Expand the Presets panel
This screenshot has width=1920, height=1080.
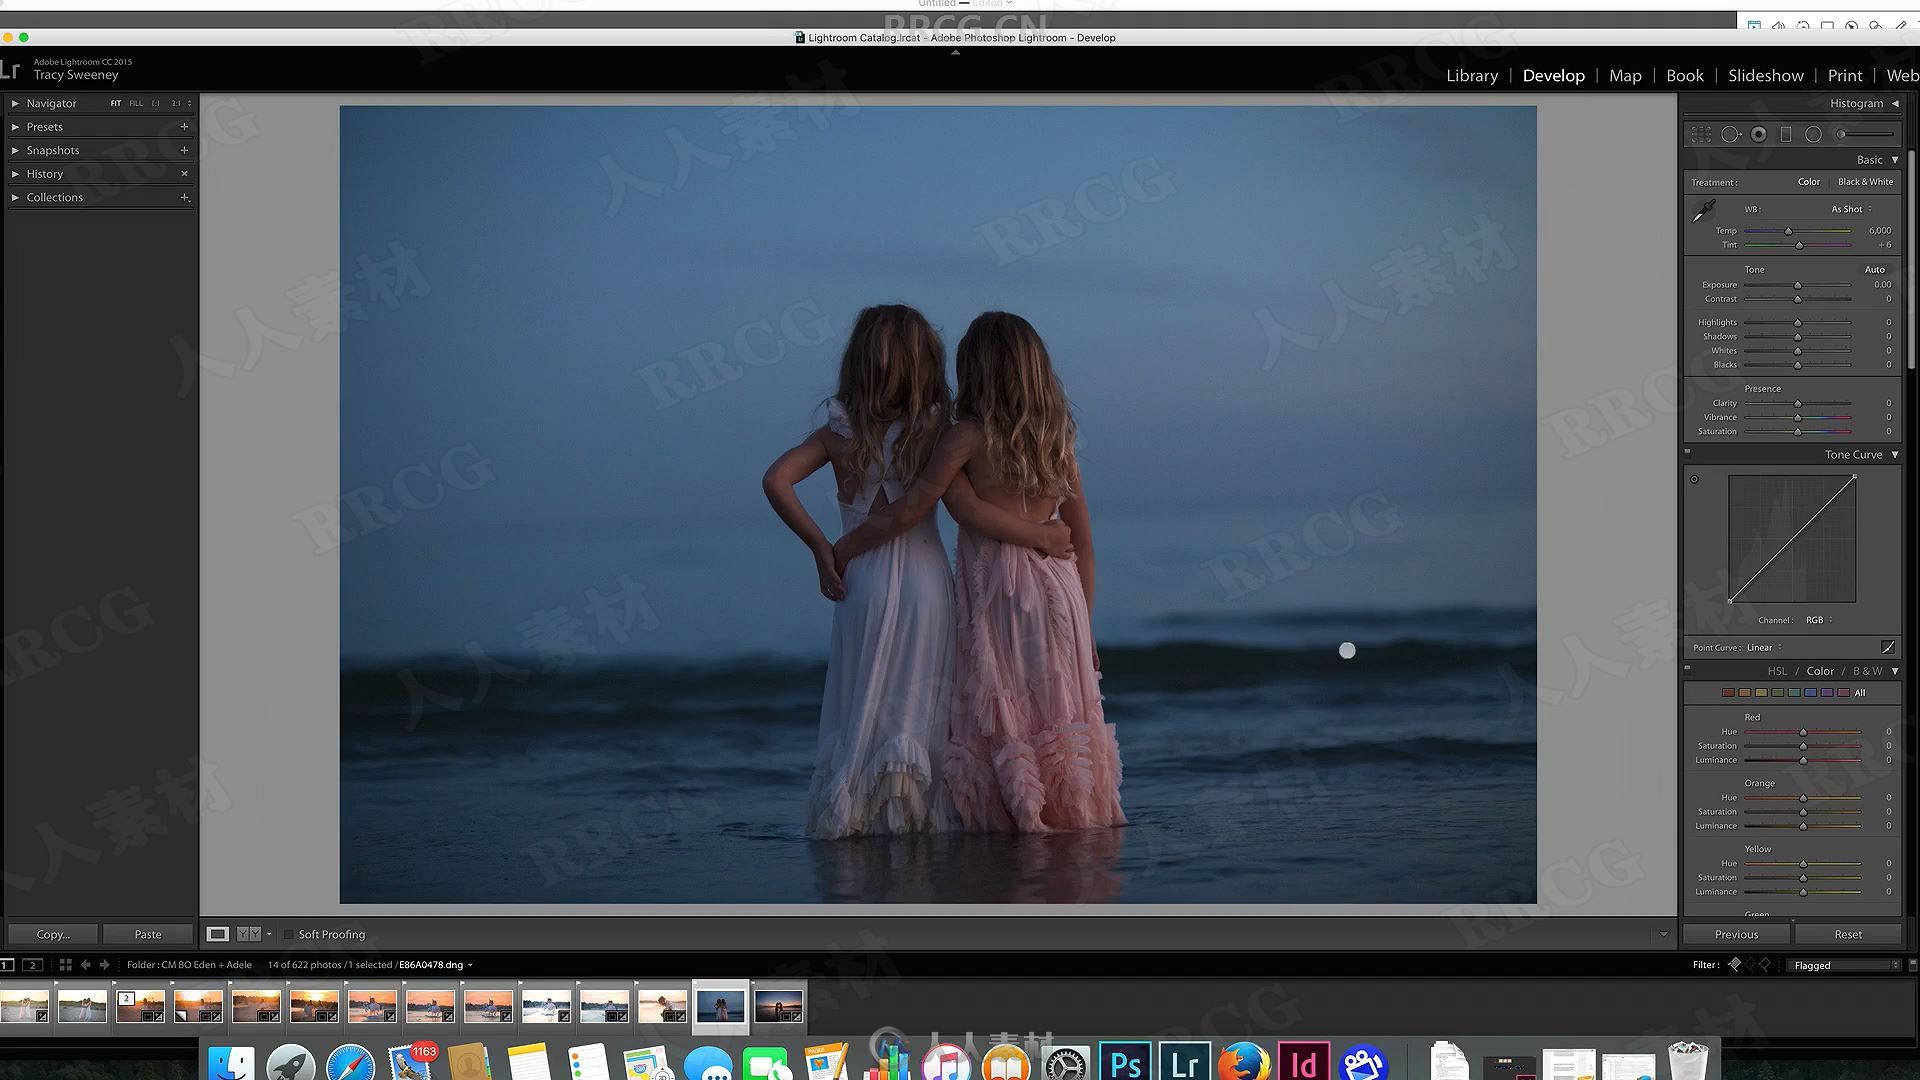coord(15,127)
